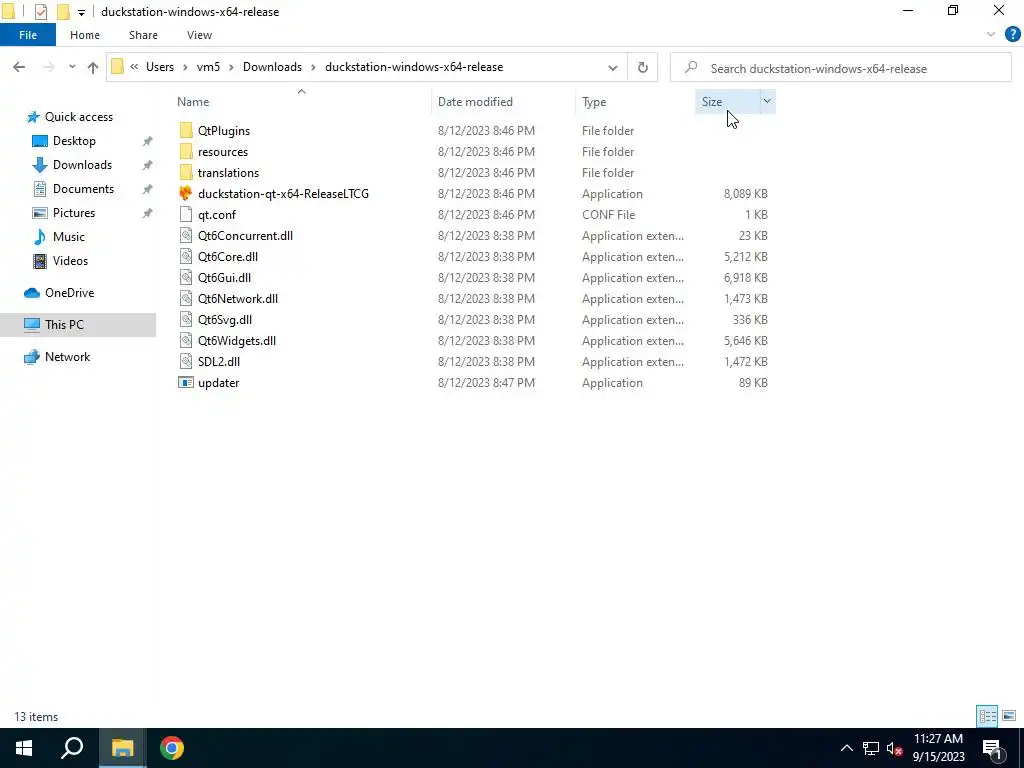This screenshot has height=768, width=1024.
Task: Open Documents in navigation pane
Action: pyautogui.click(x=83, y=189)
